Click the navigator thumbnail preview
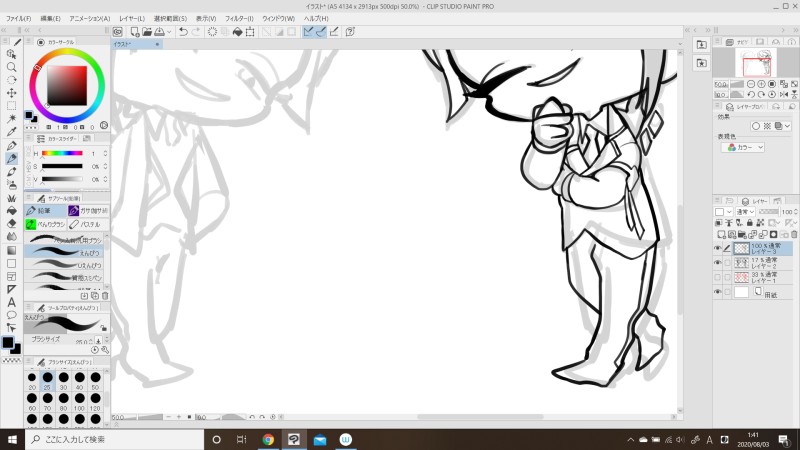 pyautogui.click(x=756, y=63)
